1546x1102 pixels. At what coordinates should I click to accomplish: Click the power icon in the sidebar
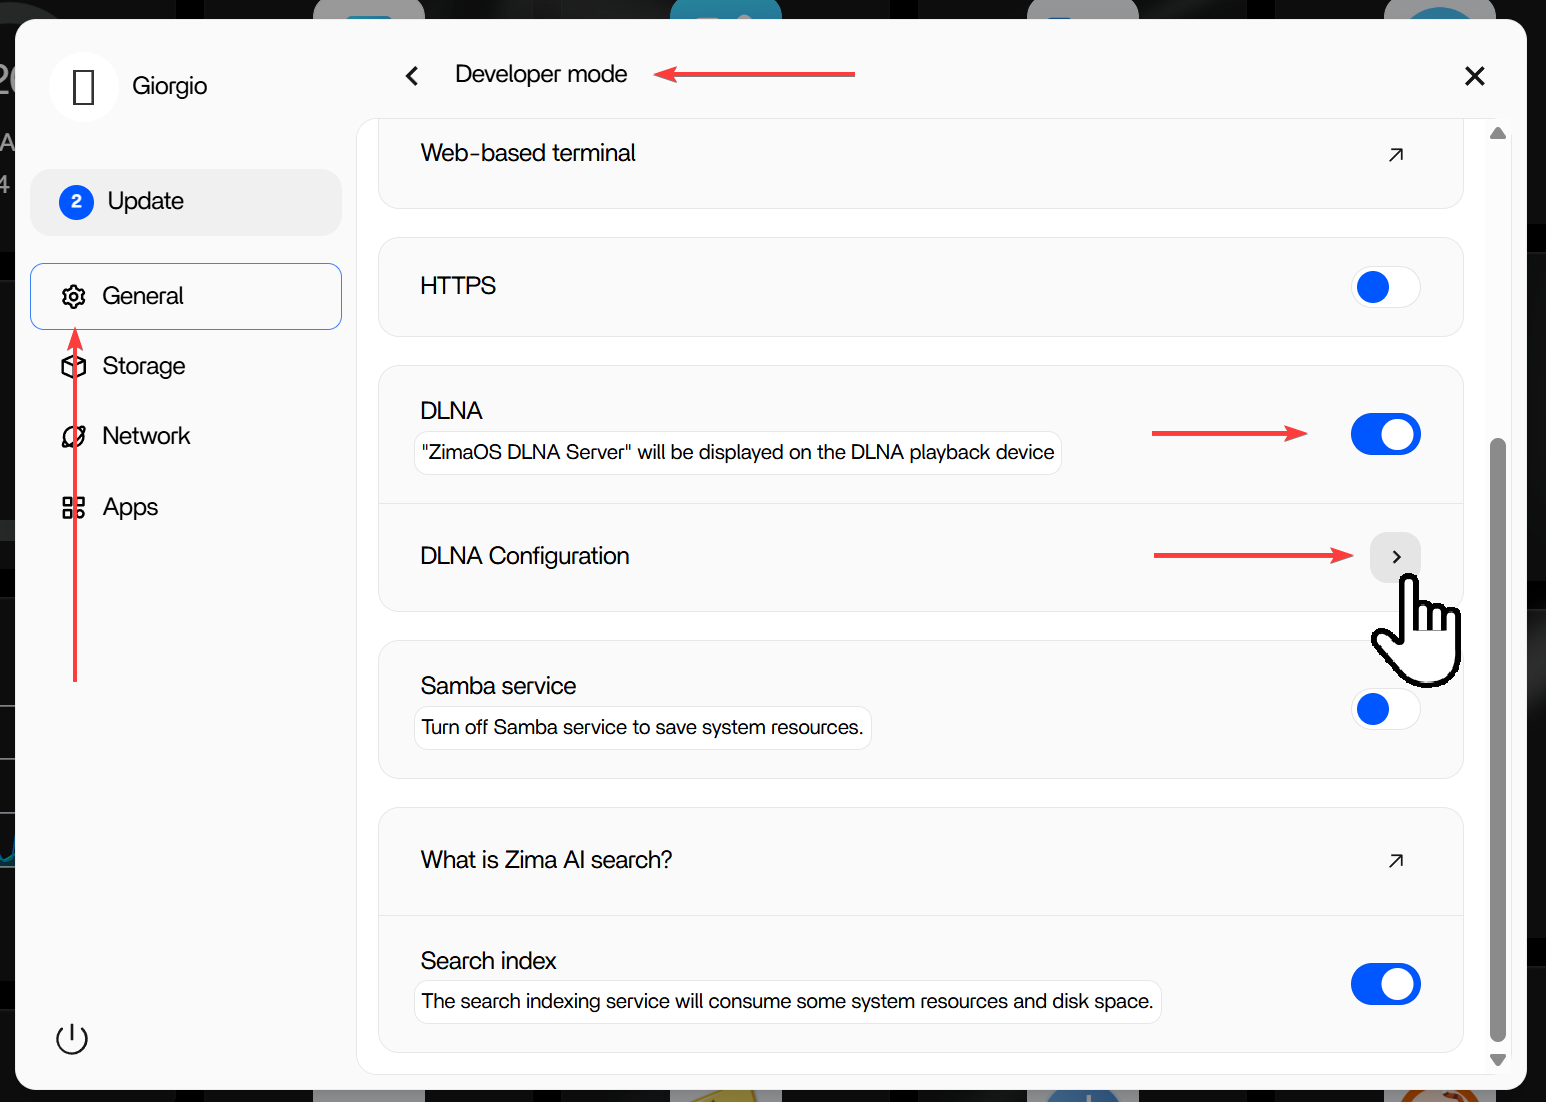(x=72, y=1039)
